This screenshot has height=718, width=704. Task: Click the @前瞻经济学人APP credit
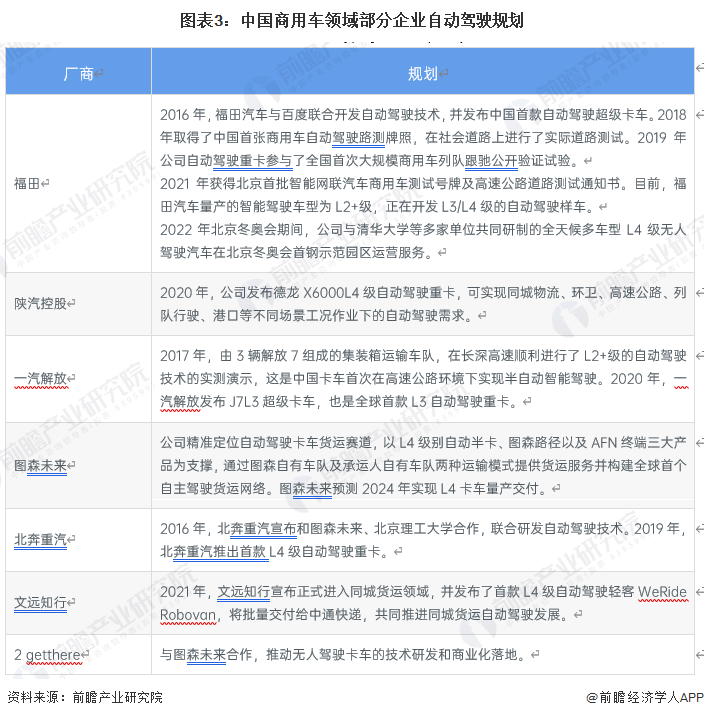point(645,697)
